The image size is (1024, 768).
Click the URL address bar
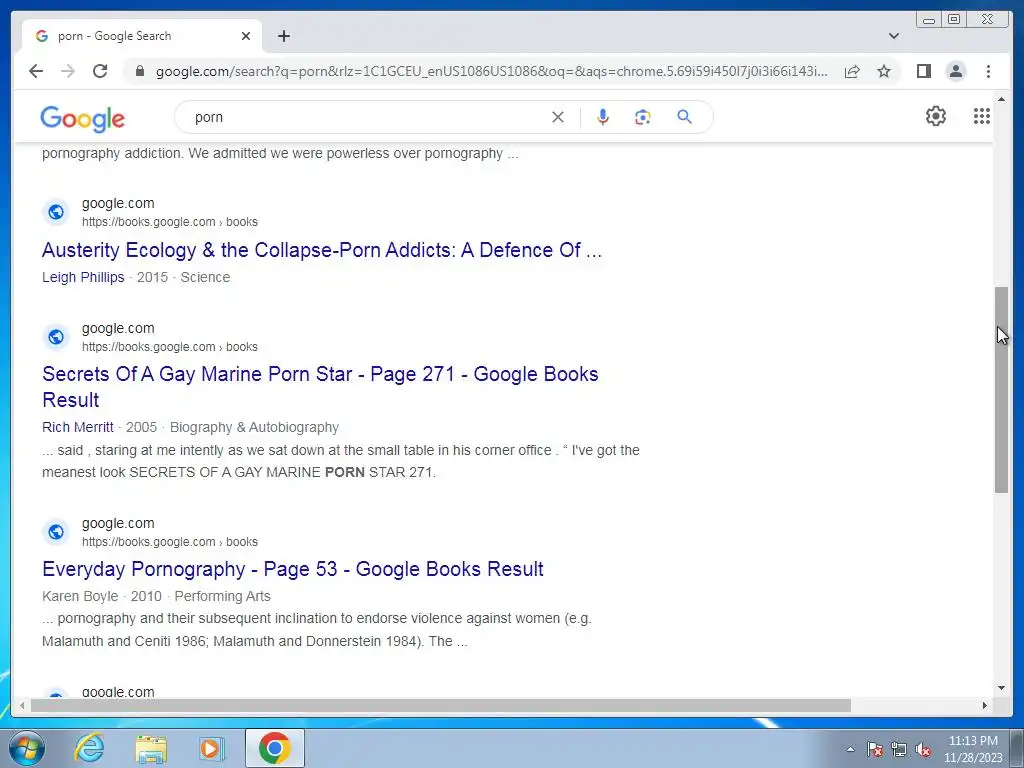coord(491,71)
